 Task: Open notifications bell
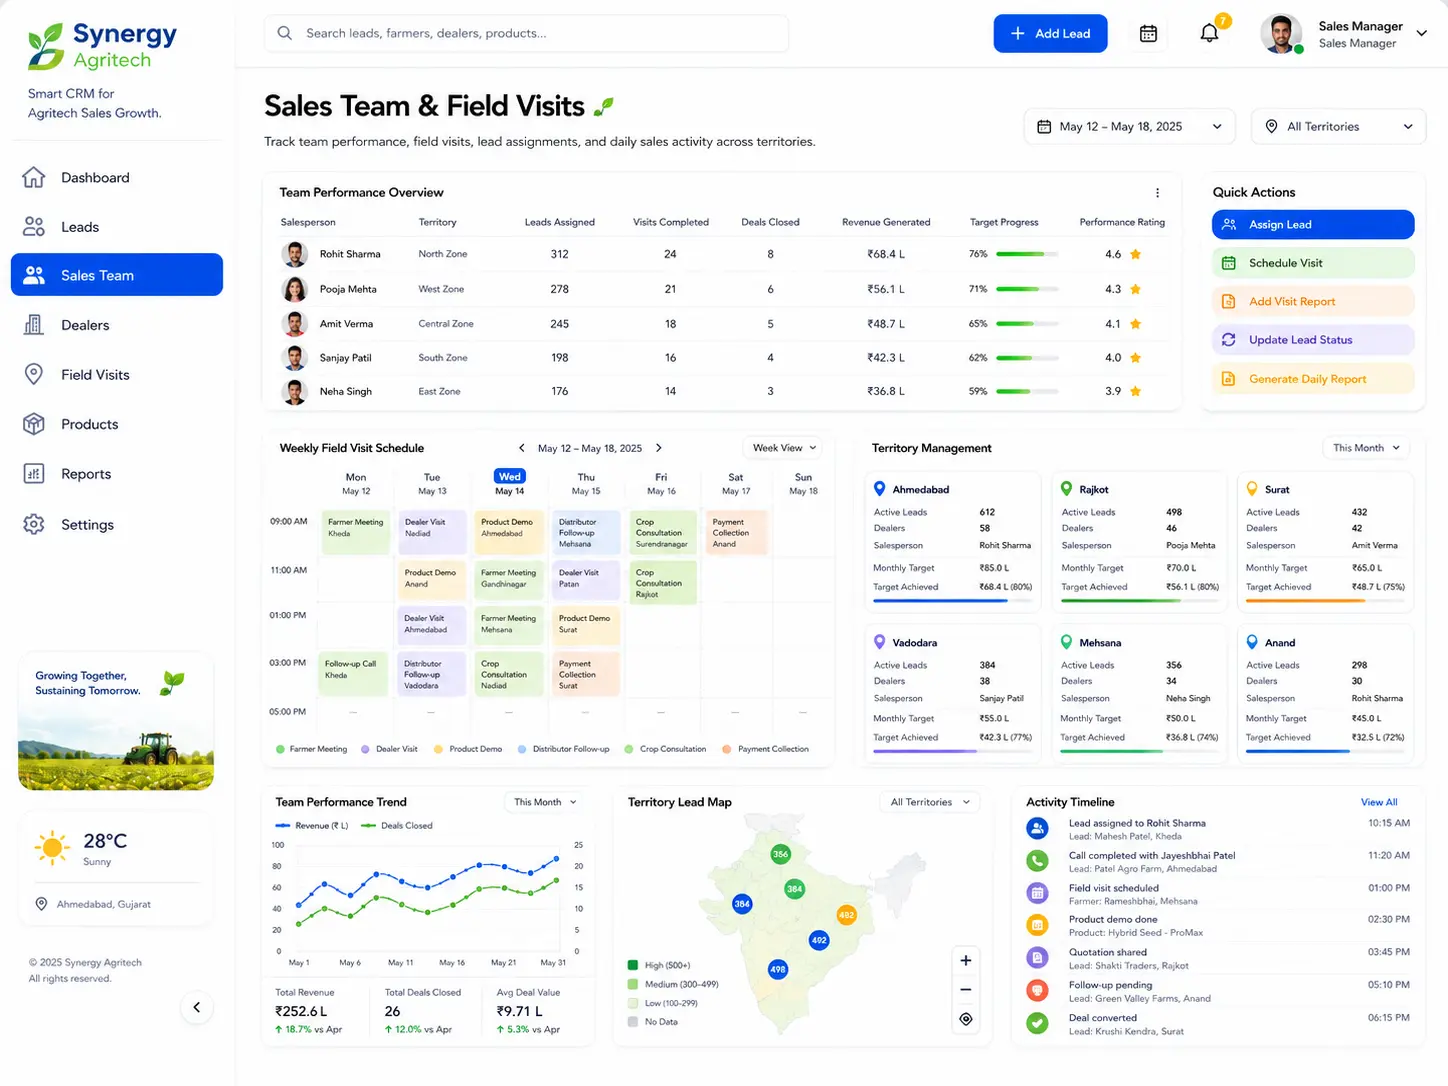pyautogui.click(x=1209, y=34)
